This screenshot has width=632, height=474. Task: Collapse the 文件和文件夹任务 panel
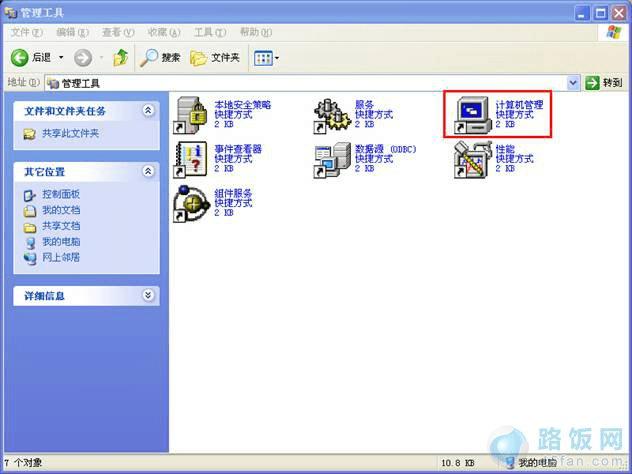(148, 110)
